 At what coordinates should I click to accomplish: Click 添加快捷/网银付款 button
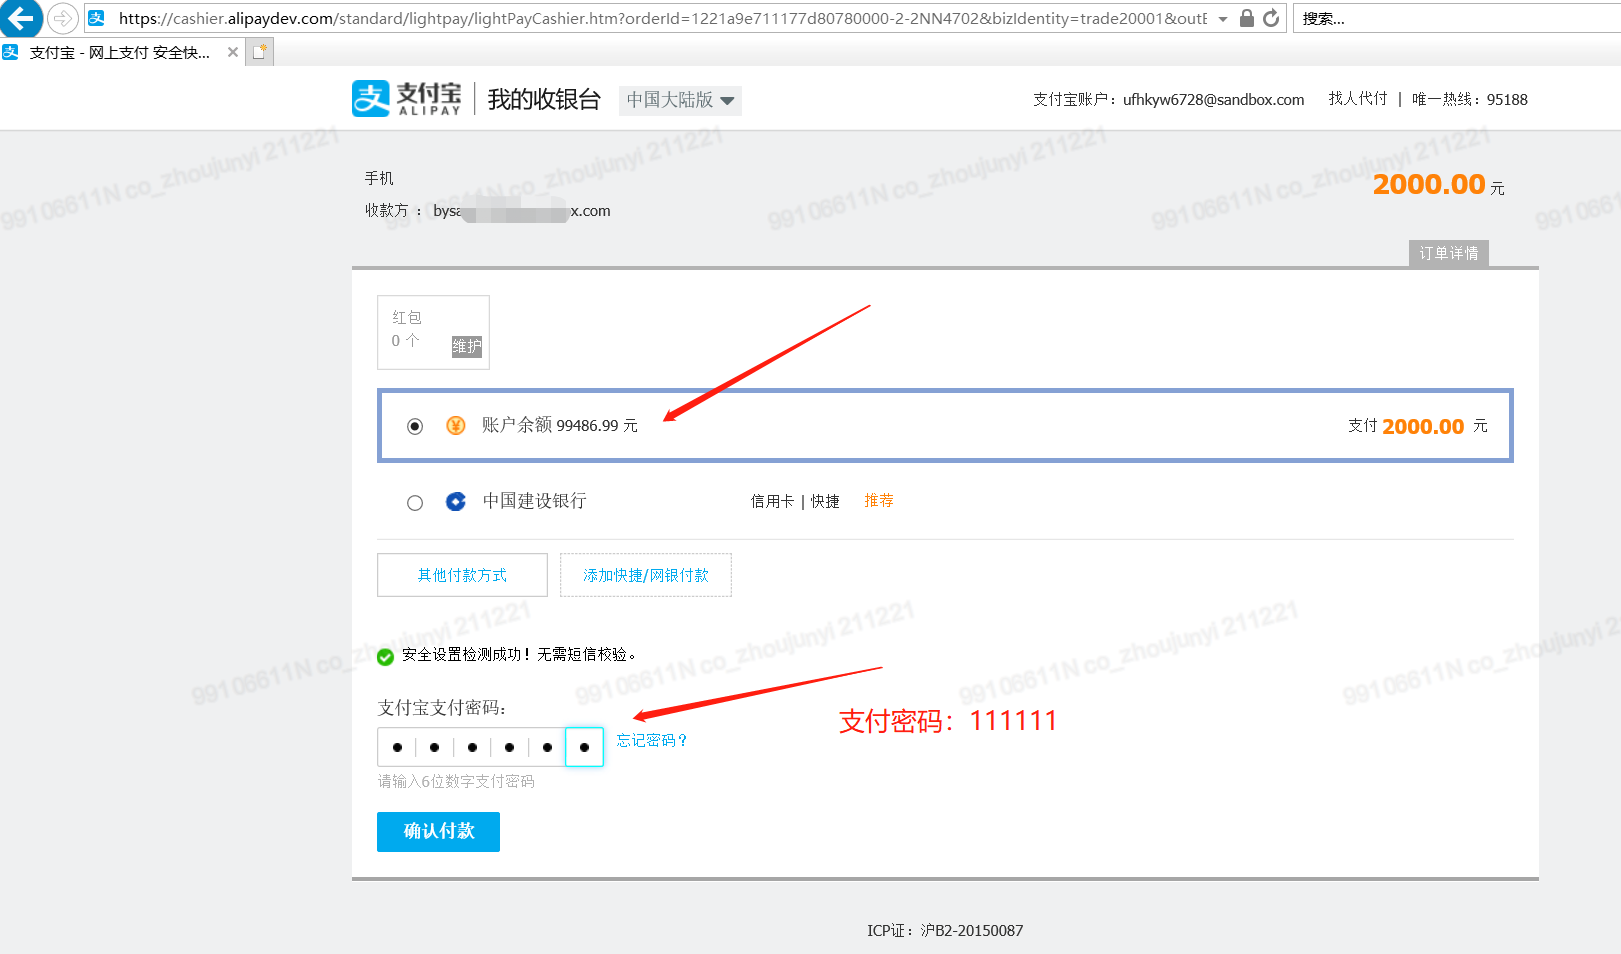[x=646, y=575]
